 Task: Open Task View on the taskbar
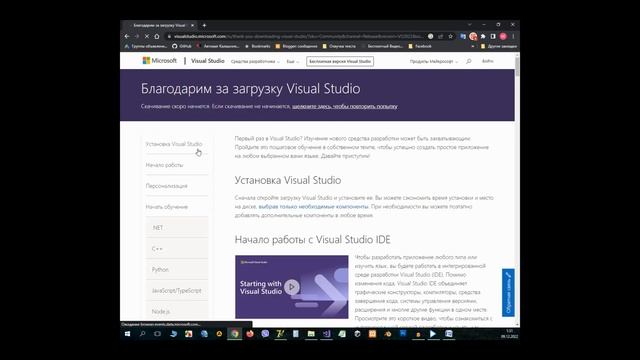(158, 334)
